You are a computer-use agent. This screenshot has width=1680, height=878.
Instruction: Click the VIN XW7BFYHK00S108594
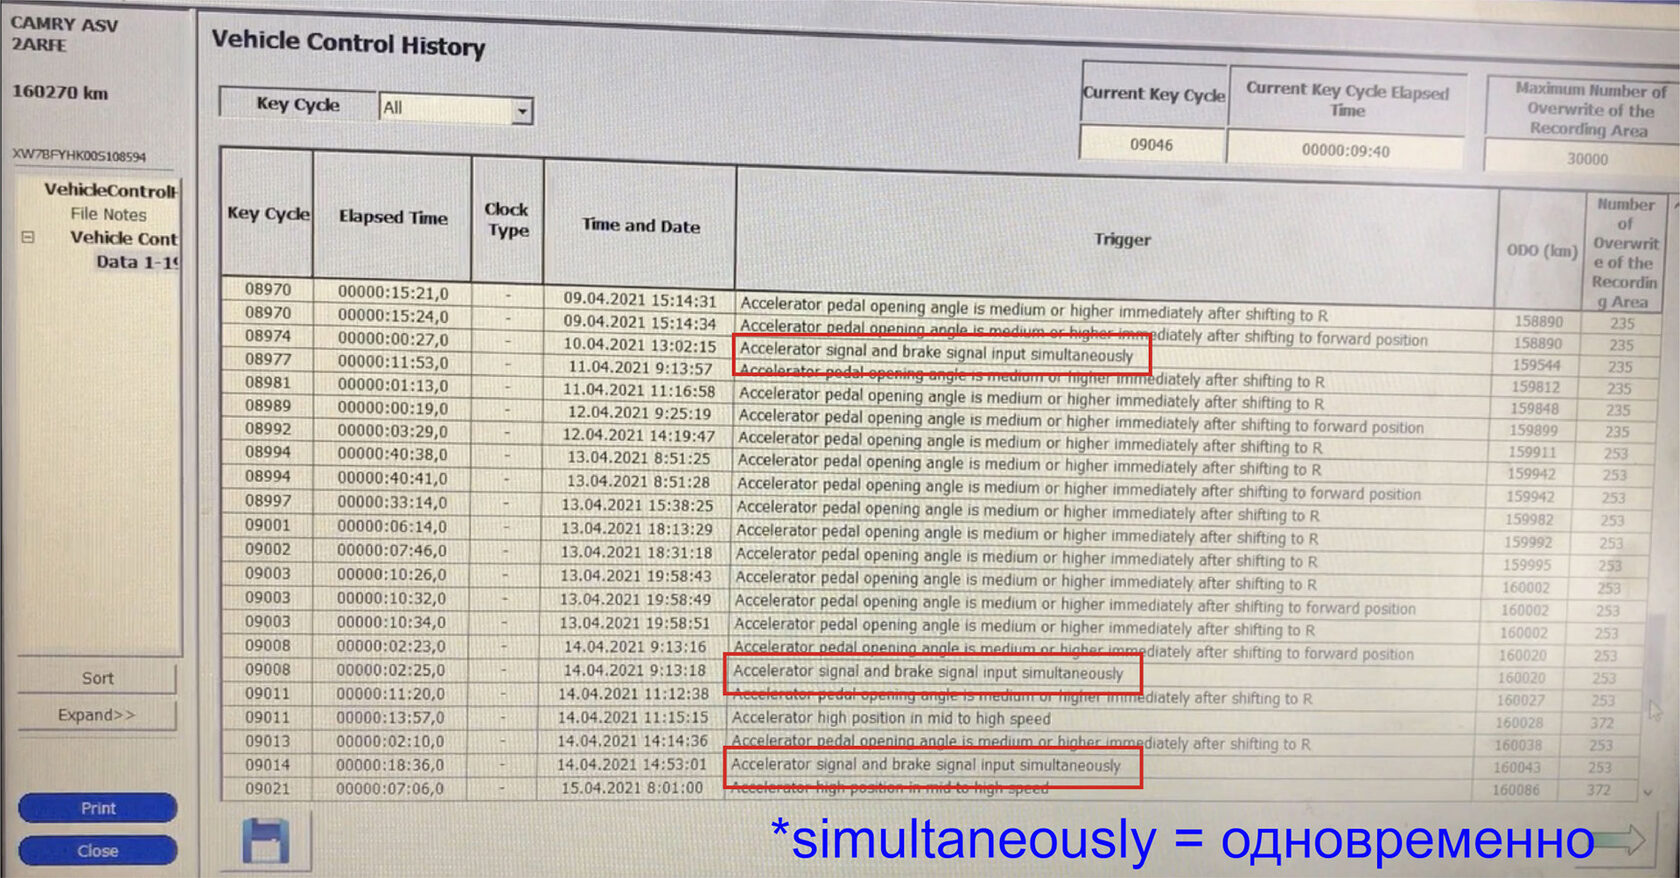[79, 156]
